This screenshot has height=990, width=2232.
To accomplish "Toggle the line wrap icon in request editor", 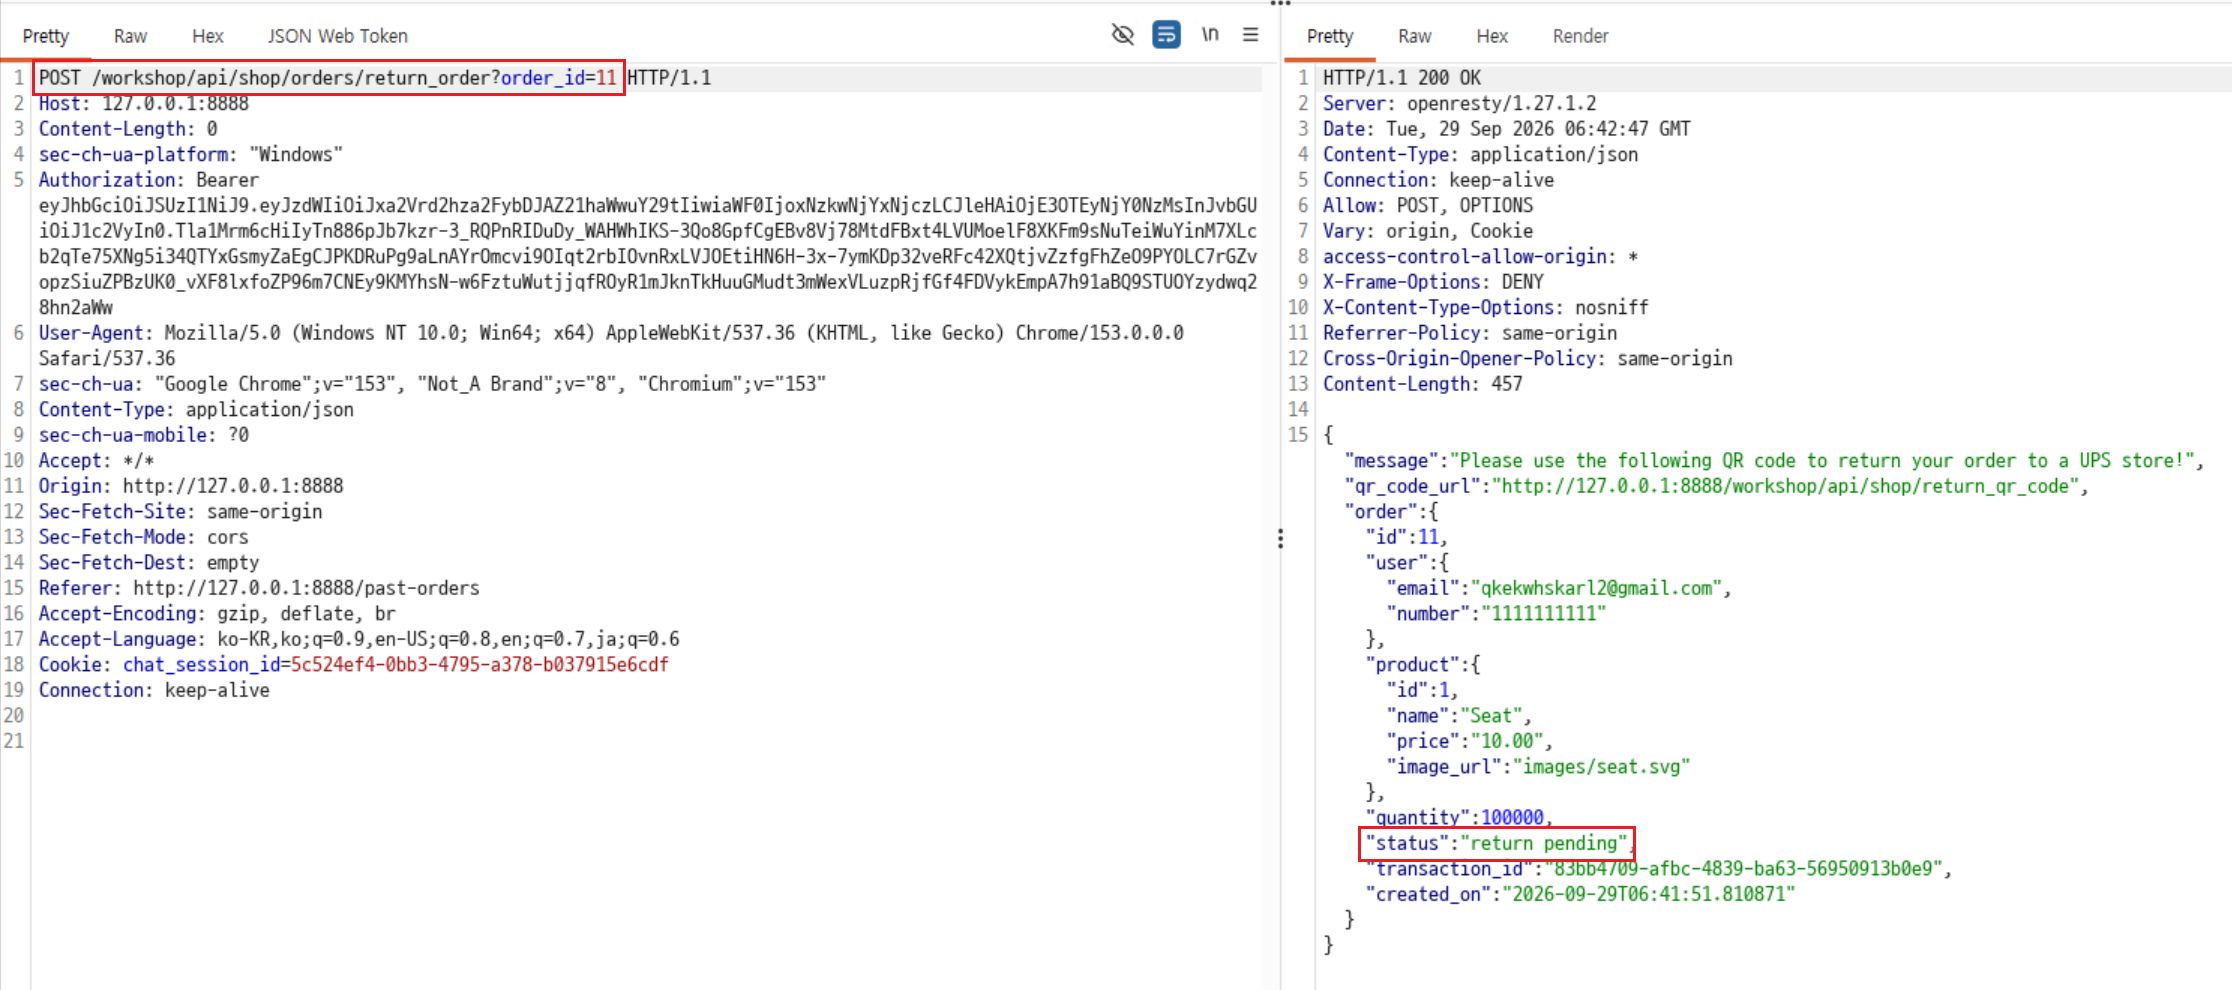I will (1166, 35).
